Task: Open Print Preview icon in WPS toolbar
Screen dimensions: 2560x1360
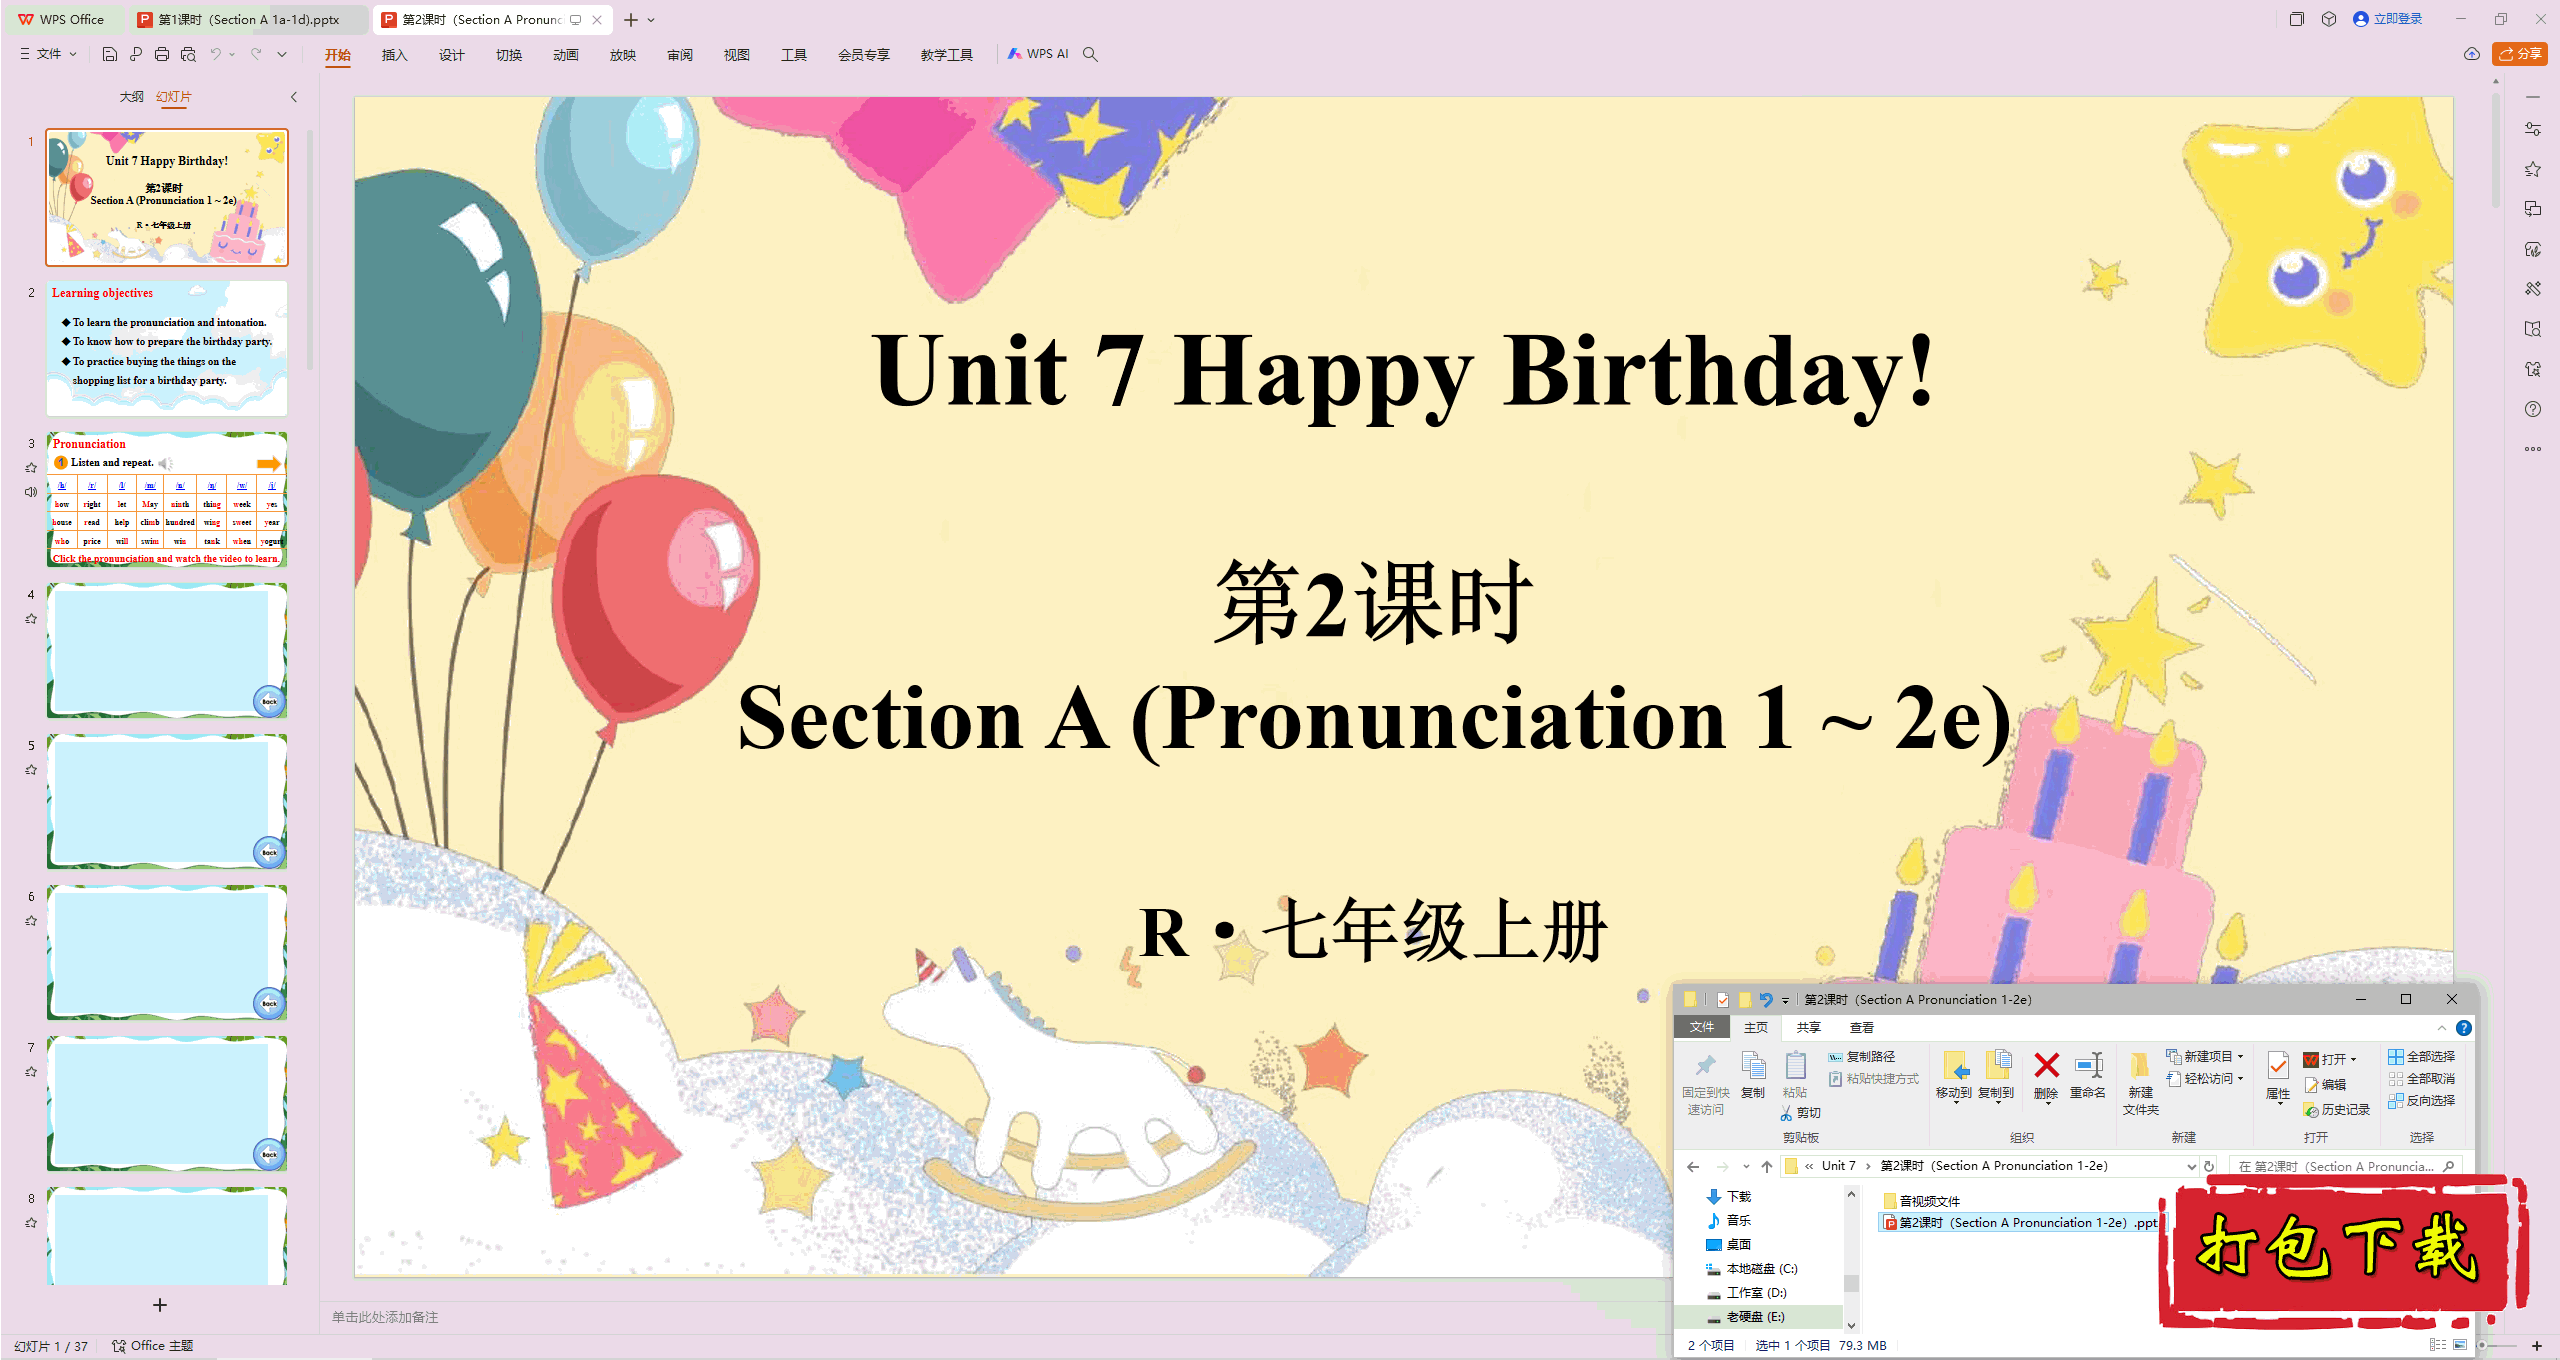Action: [188, 54]
